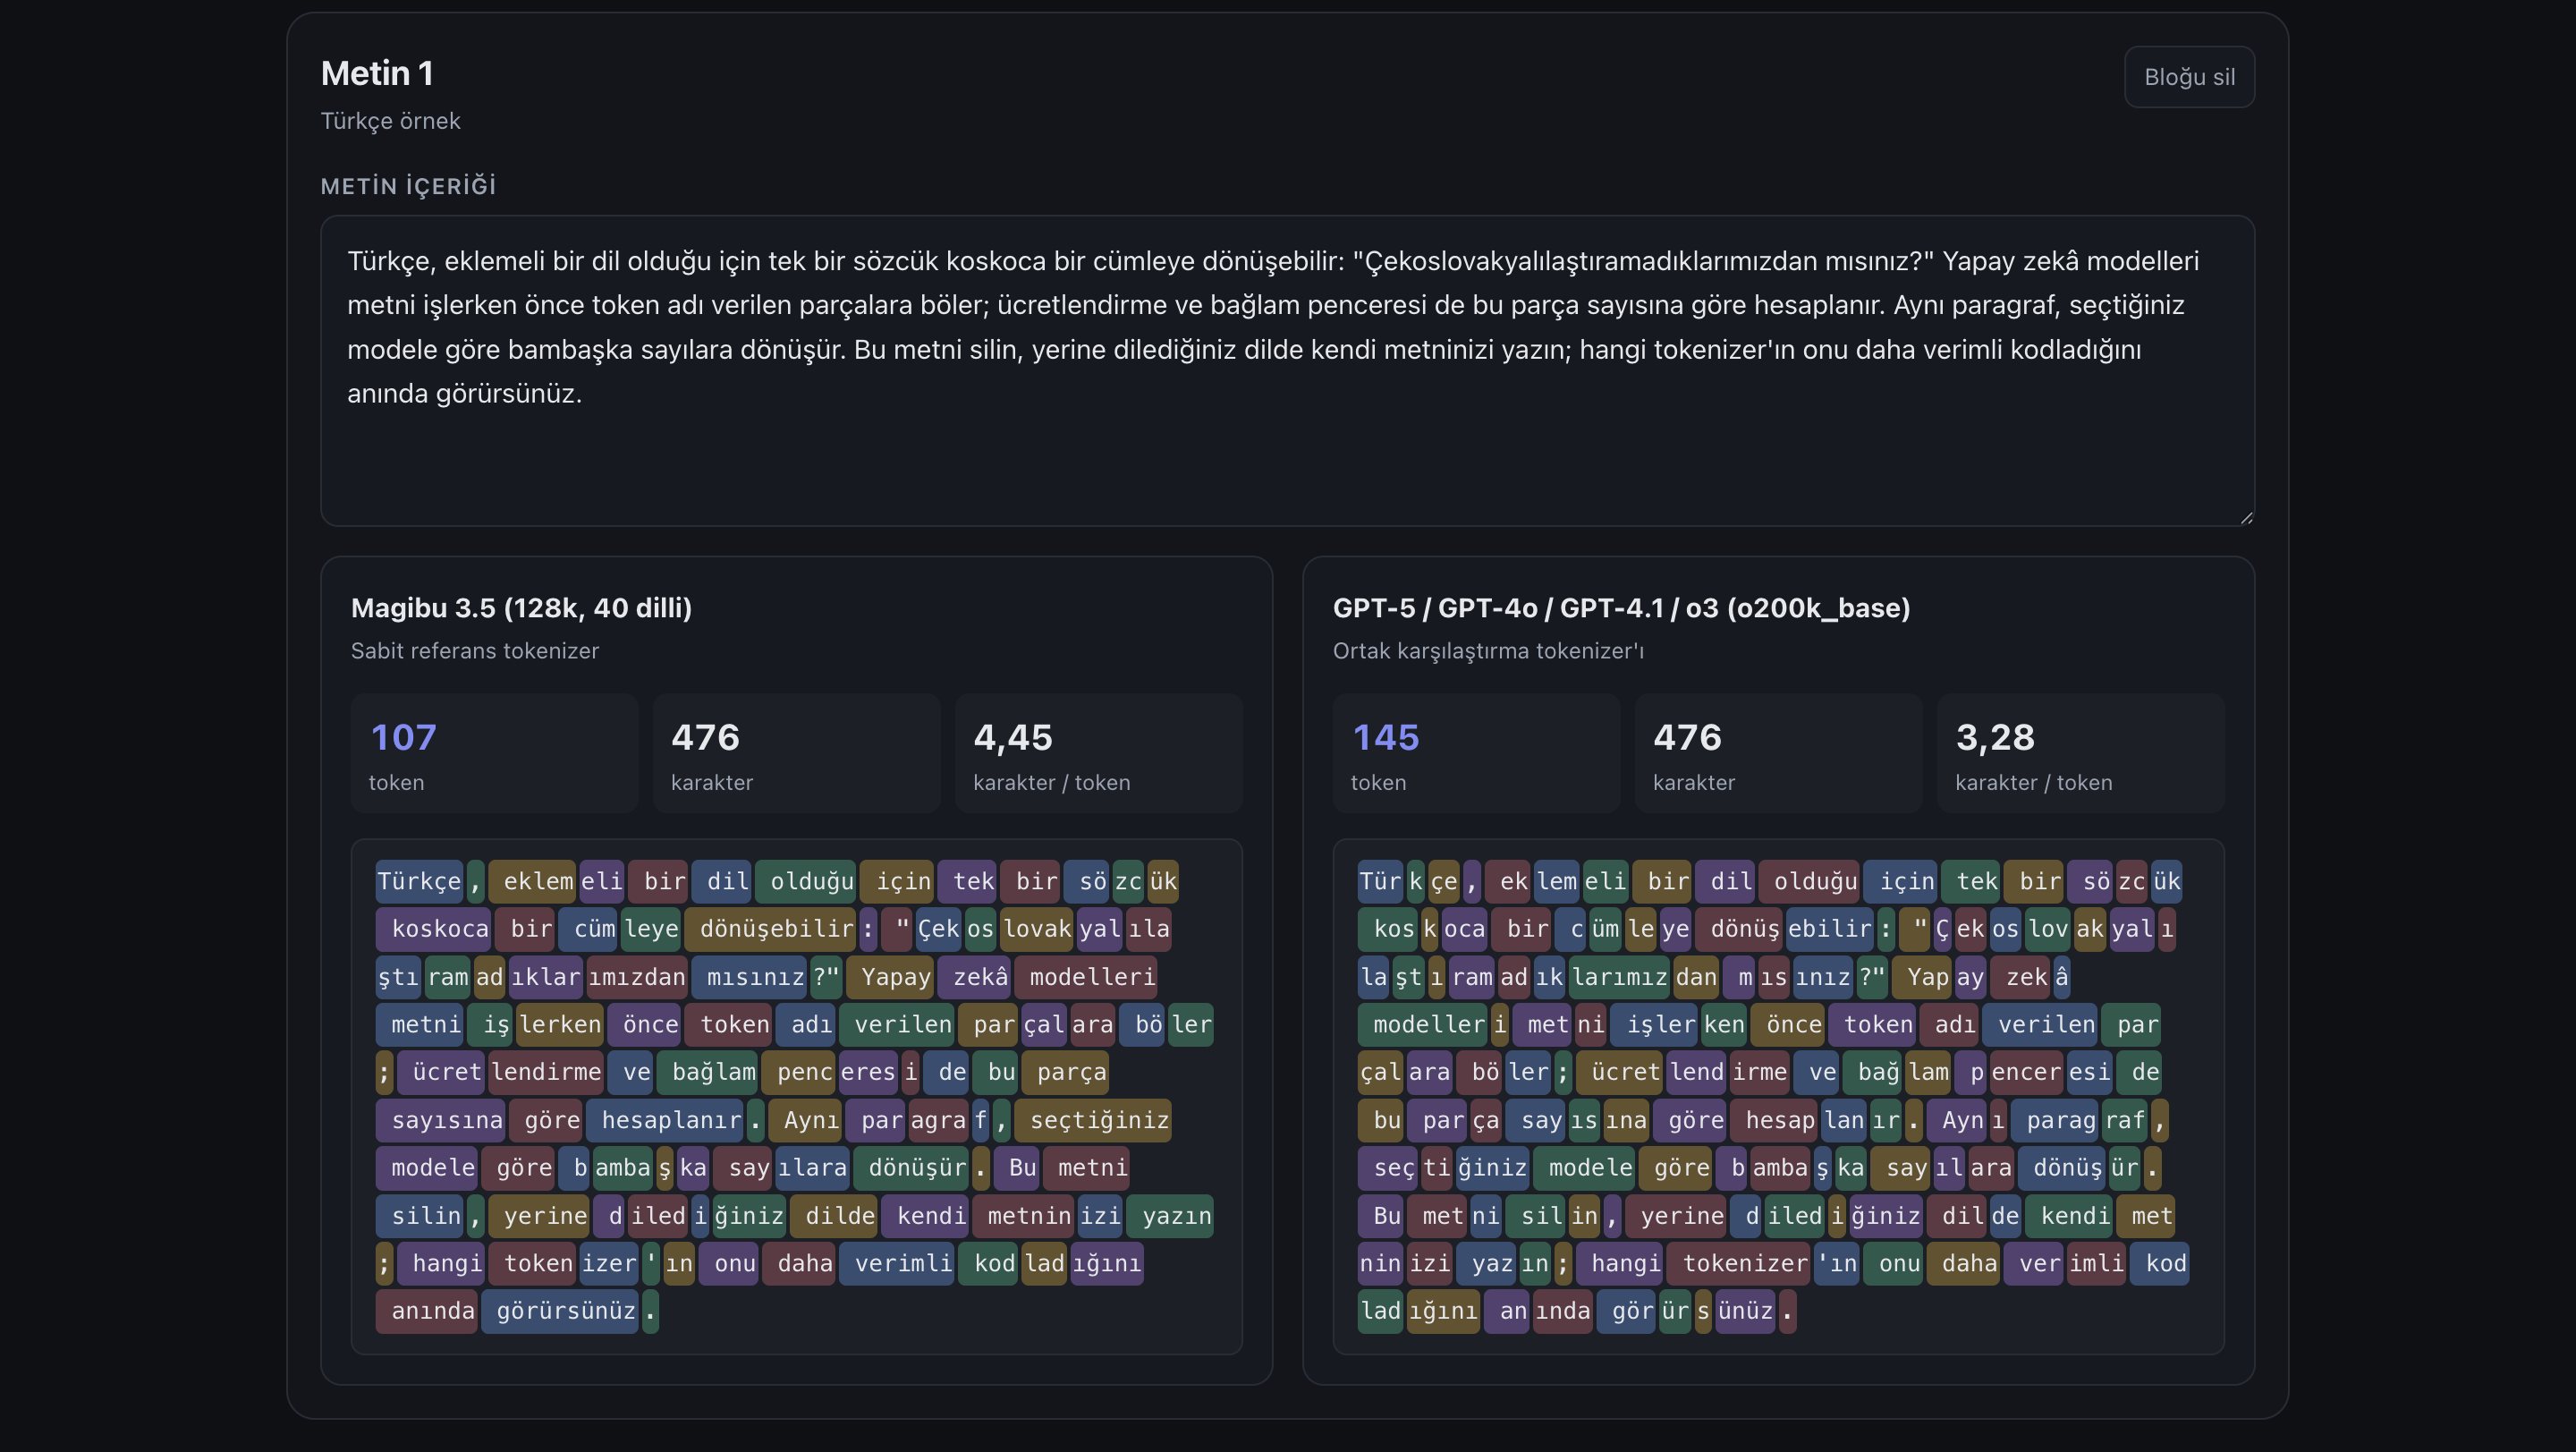Click the "lendirme" token chip

[x=546, y=1072]
